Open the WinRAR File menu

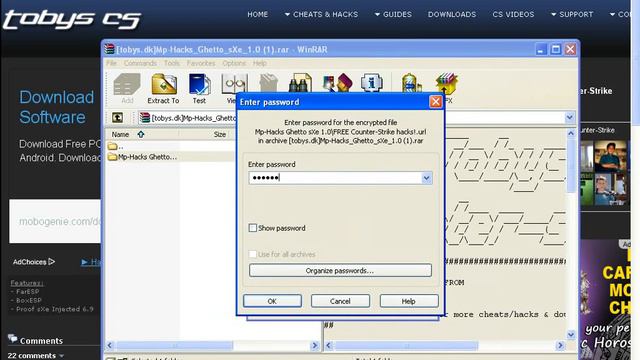(x=111, y=63)
